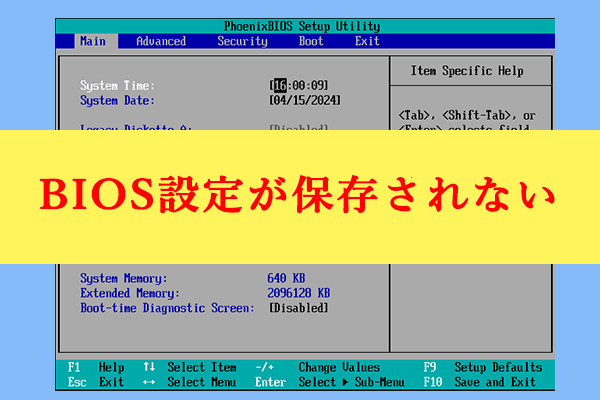The width and height of the screenshot is (600, 400).
Task: Select the Boot menu tab
Action: click(x=311, y=41)
